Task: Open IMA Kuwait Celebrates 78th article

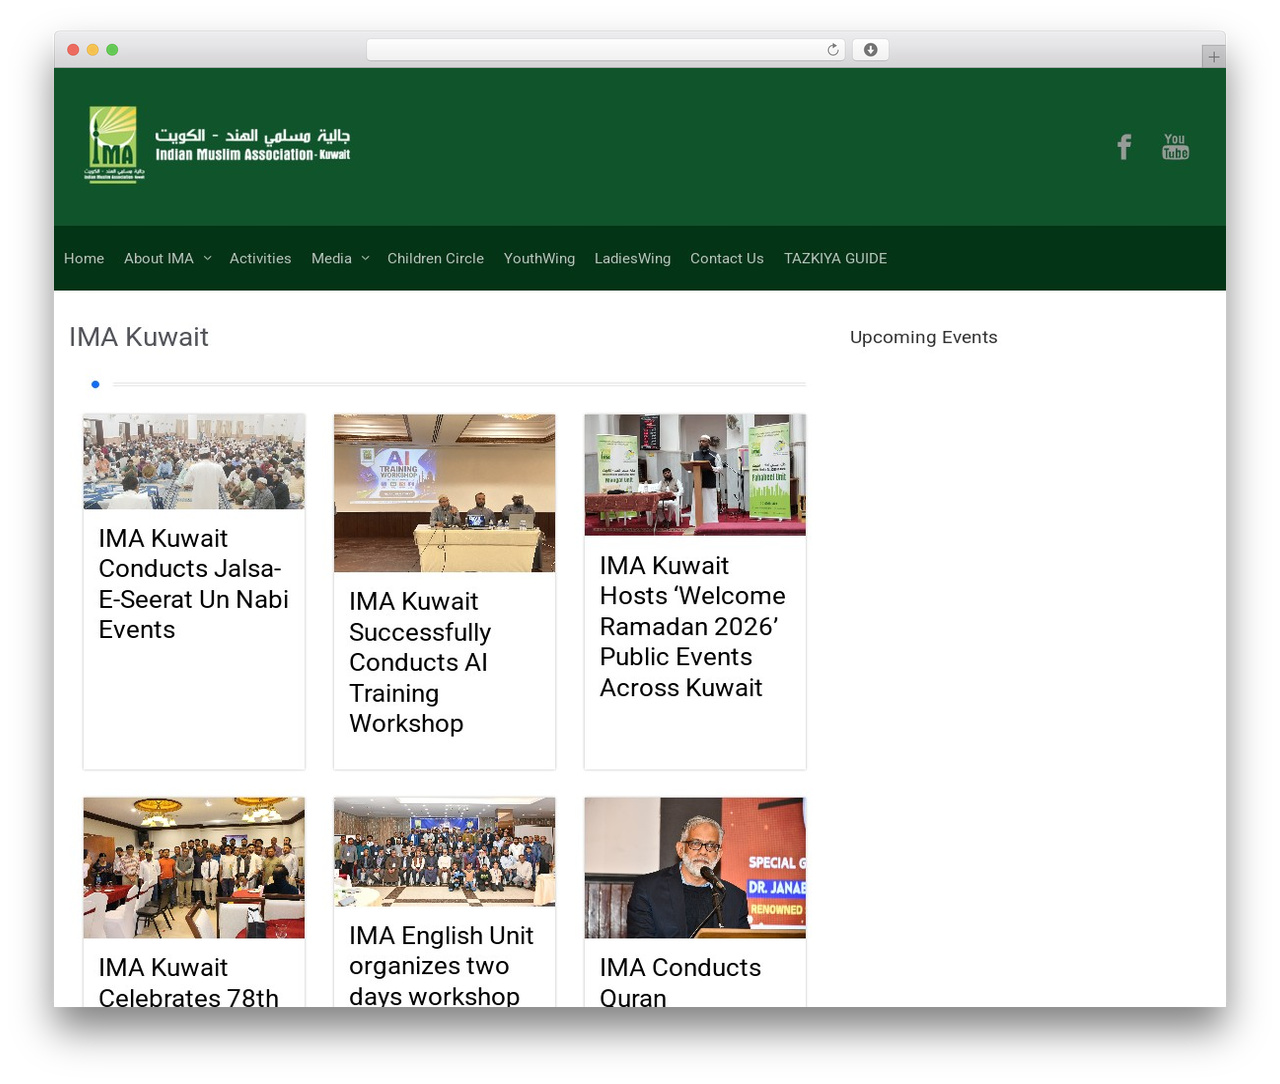Action: coord(188,981)
